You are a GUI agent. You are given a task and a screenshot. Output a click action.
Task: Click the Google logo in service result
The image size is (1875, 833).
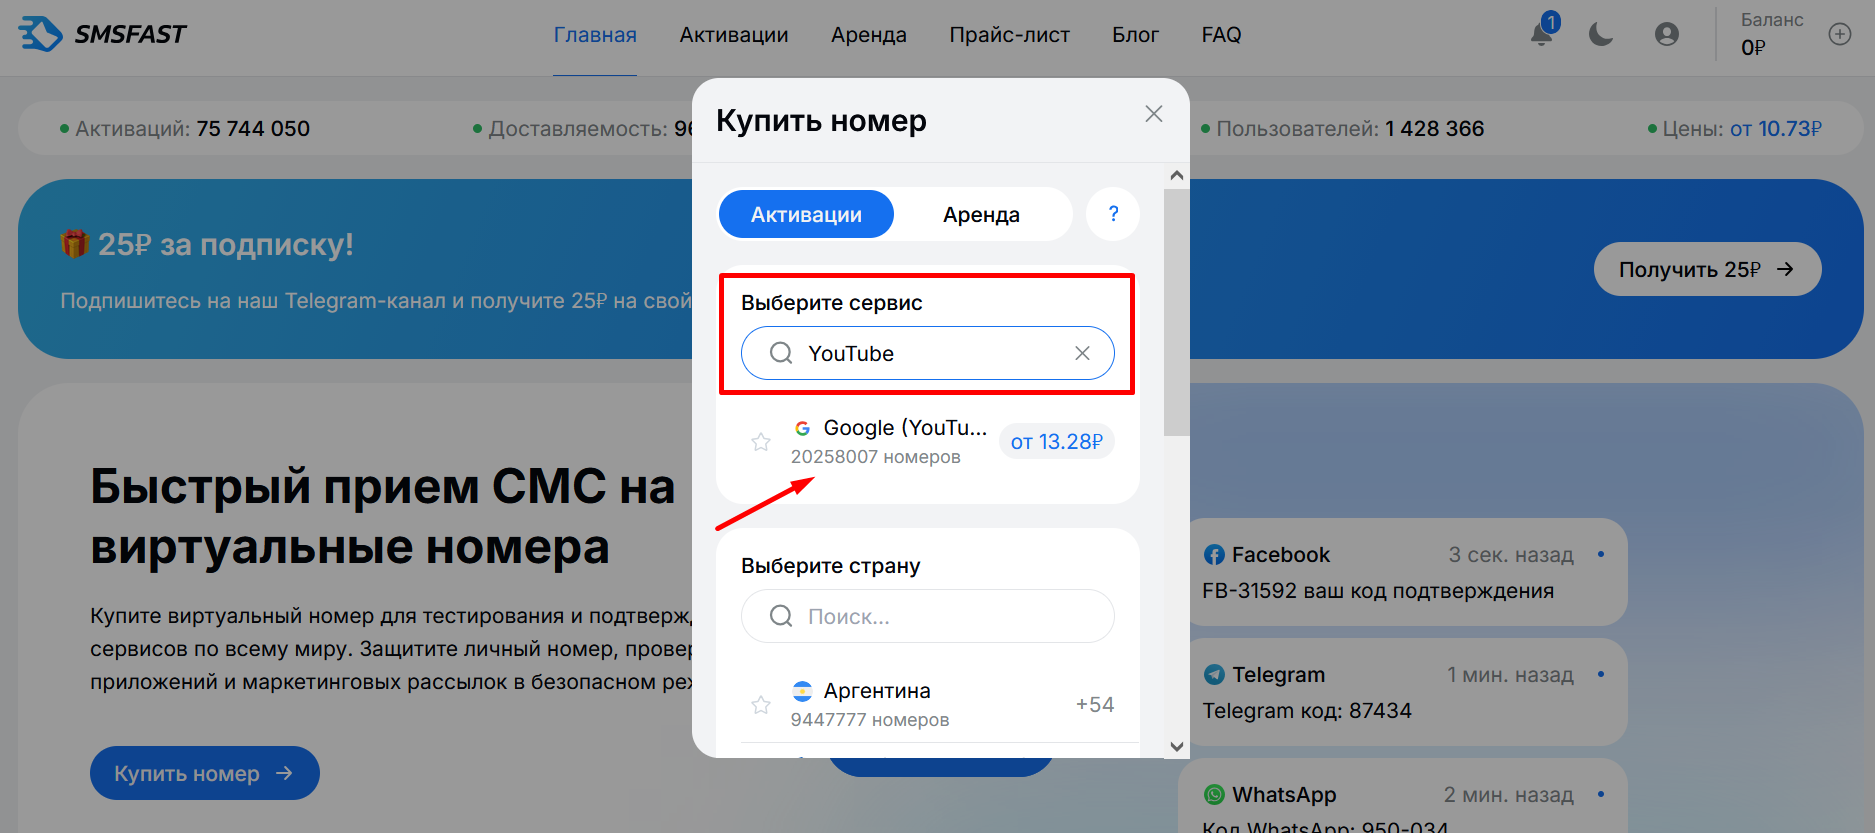pyautogui.click(x=802, y=428)
